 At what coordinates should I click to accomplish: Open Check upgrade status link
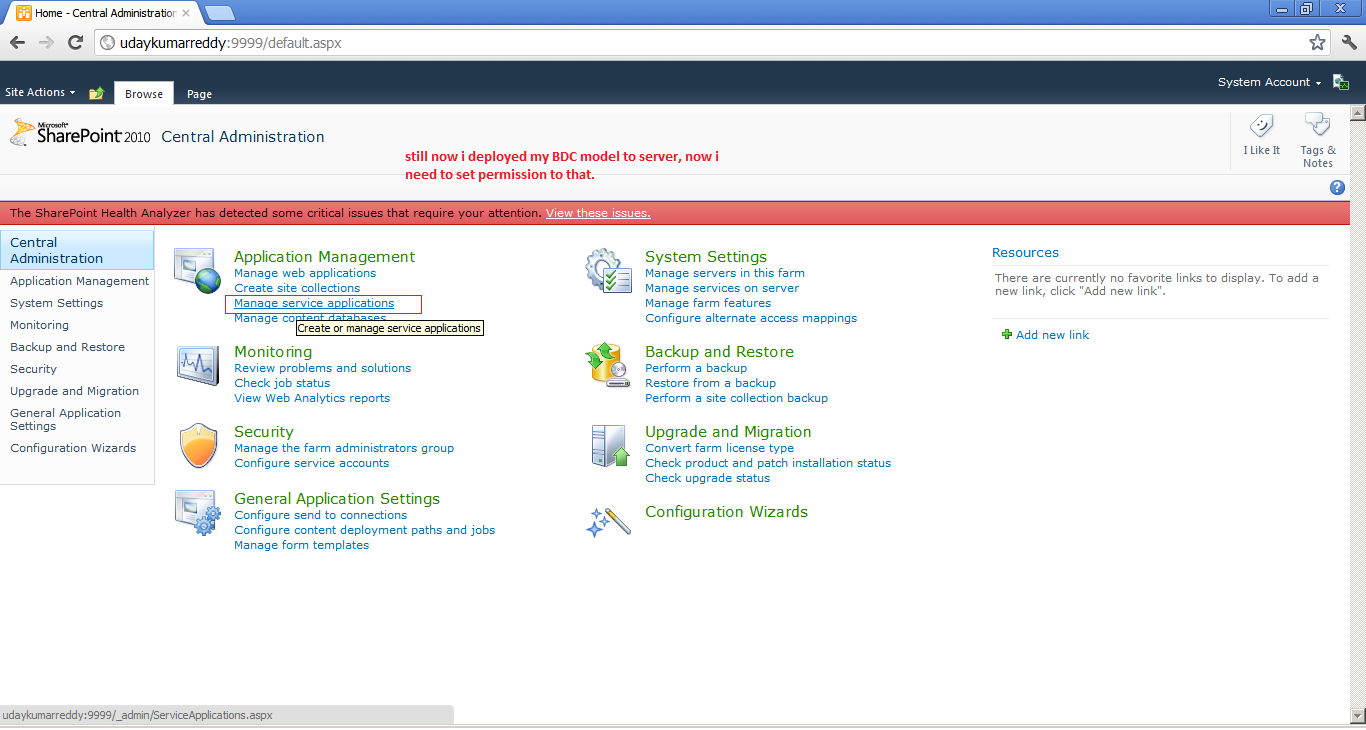click(707, 478)
